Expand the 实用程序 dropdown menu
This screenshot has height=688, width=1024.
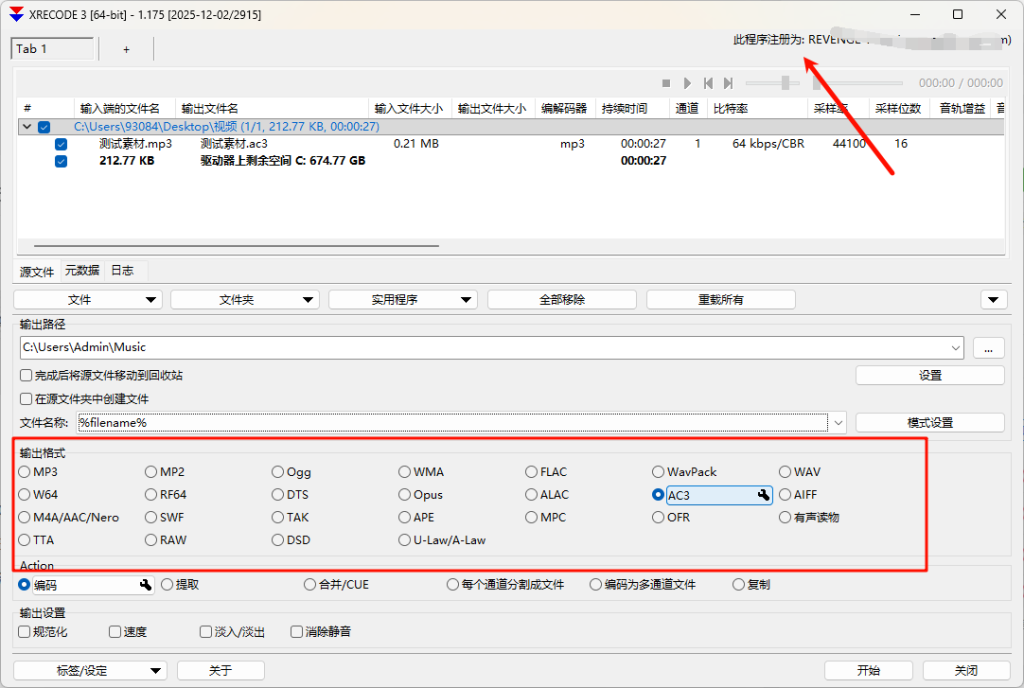click(403, 300)
